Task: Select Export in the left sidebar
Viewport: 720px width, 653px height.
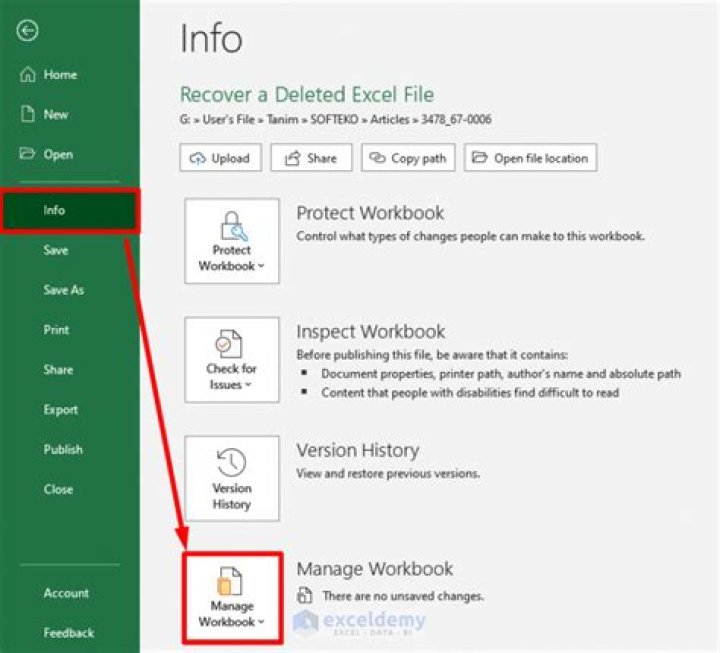Action: (60, 410)
